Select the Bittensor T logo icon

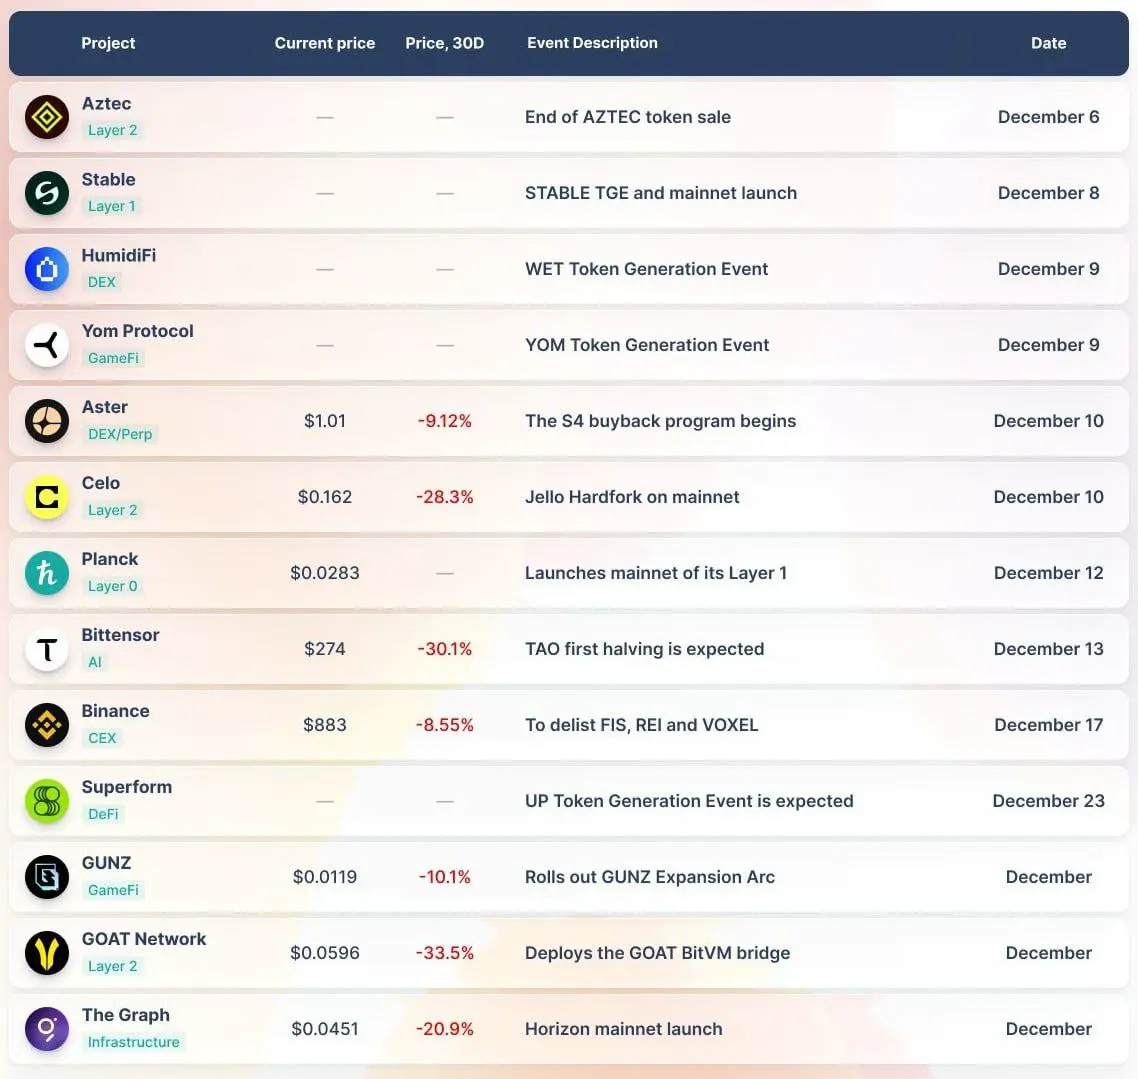47,649
